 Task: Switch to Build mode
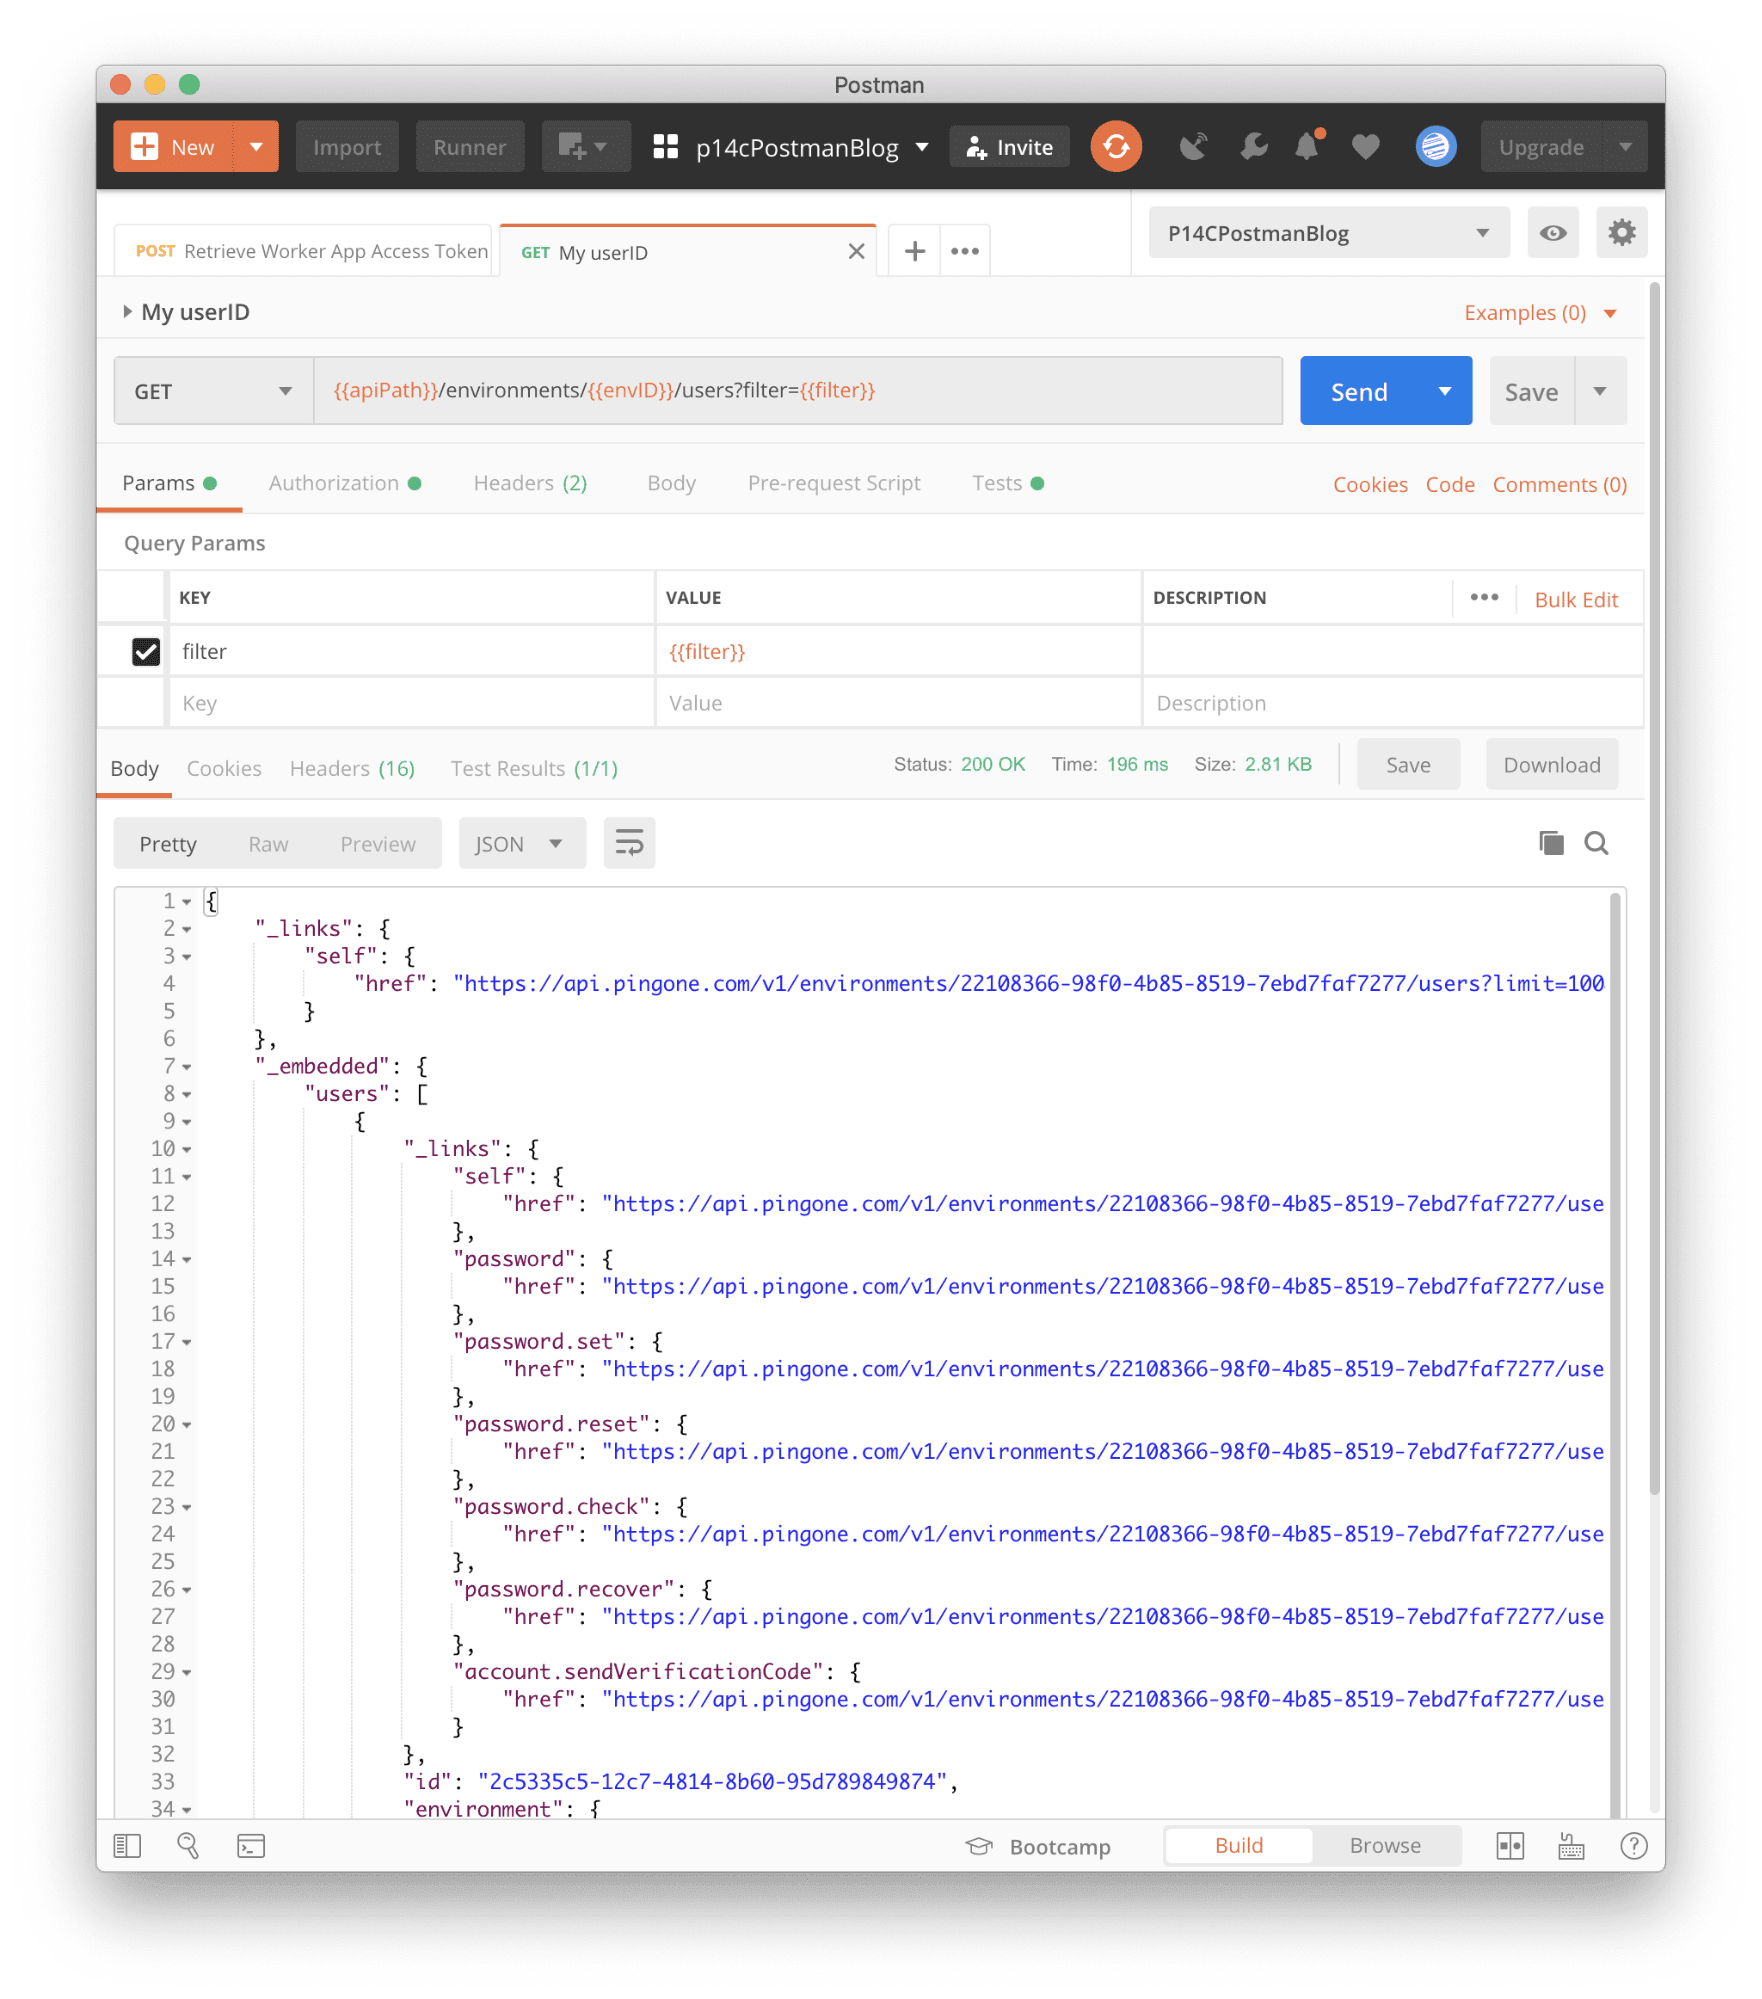point(1238,1845)
